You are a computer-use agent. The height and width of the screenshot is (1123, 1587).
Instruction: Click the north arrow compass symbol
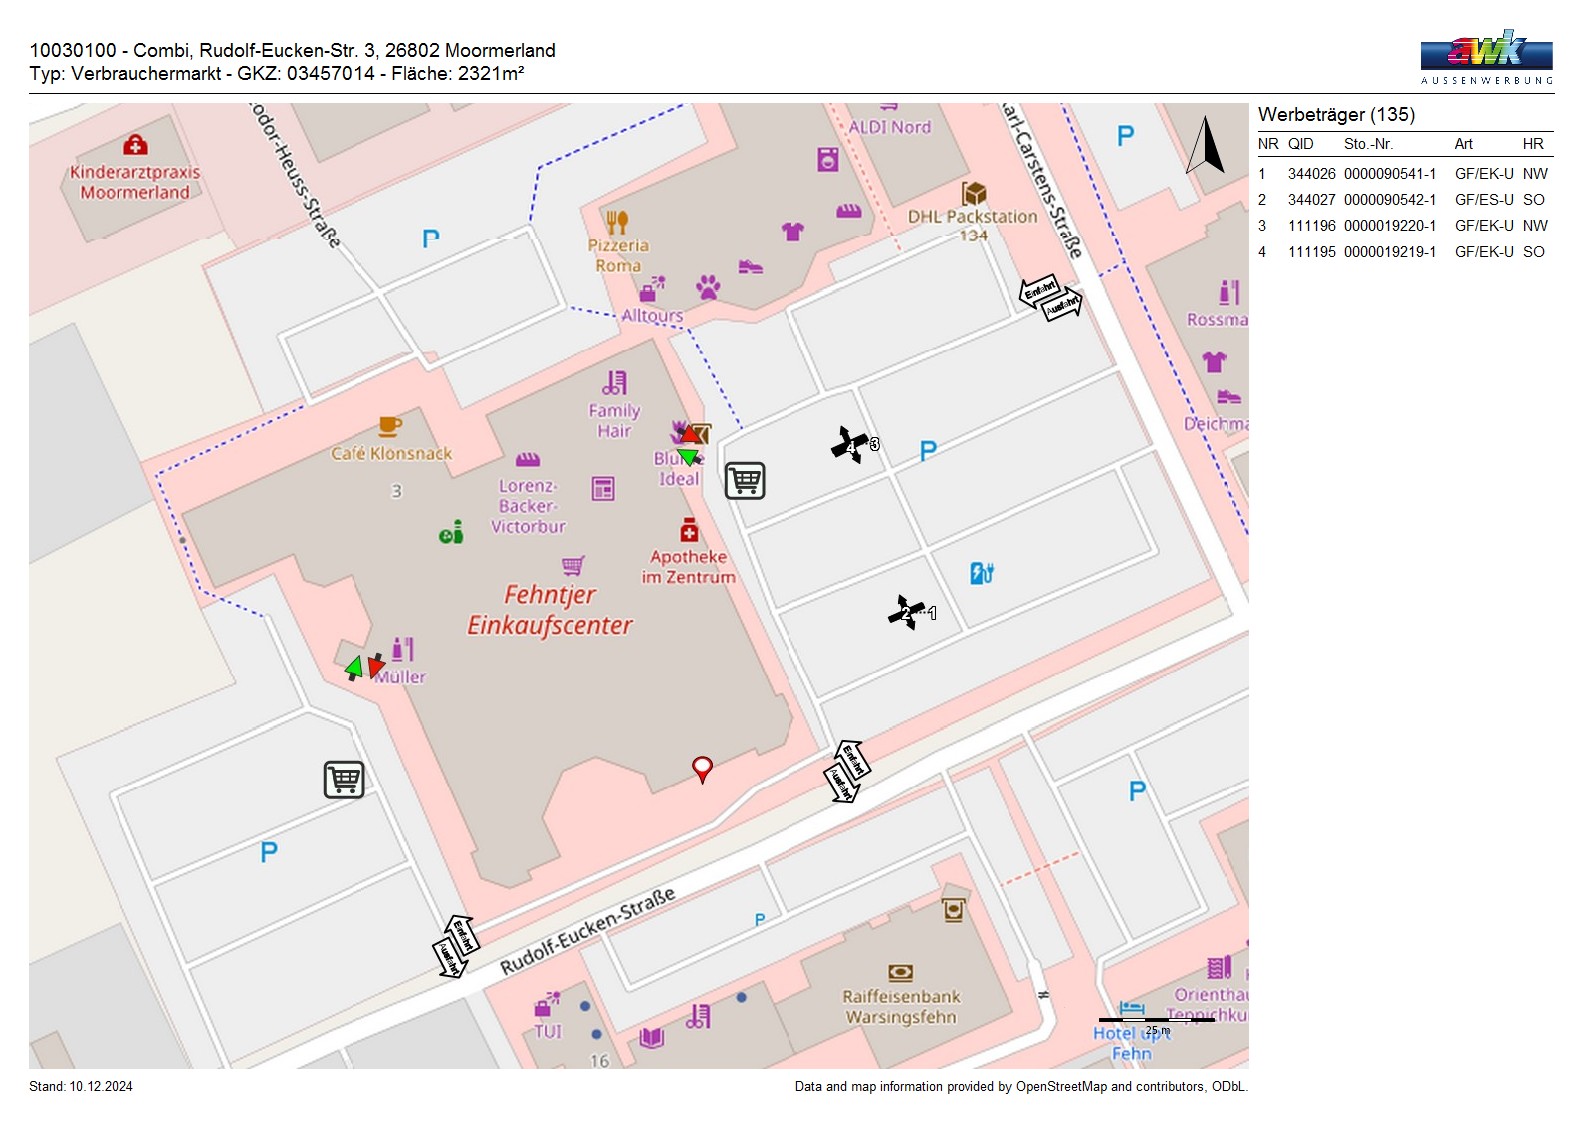click(x=1206, y=146)
